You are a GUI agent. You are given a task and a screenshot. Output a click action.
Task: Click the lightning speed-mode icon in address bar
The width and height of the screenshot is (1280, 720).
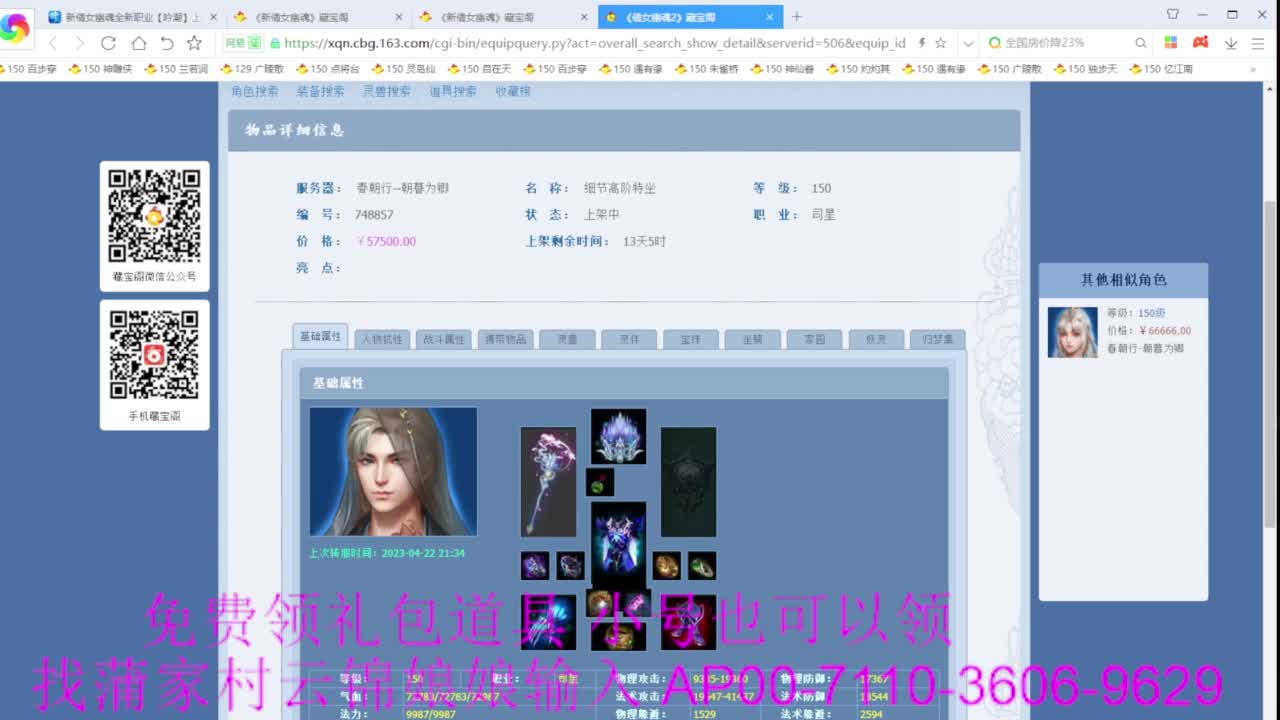(x=922, y=43)
